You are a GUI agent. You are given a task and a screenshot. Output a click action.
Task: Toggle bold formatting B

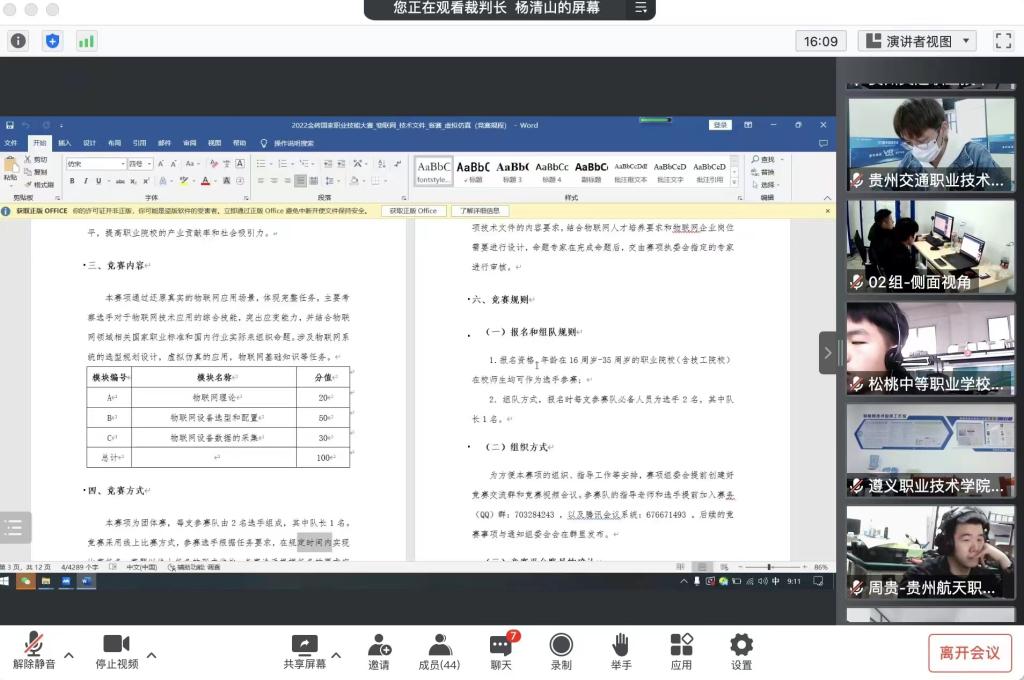(x=72, y=181)
